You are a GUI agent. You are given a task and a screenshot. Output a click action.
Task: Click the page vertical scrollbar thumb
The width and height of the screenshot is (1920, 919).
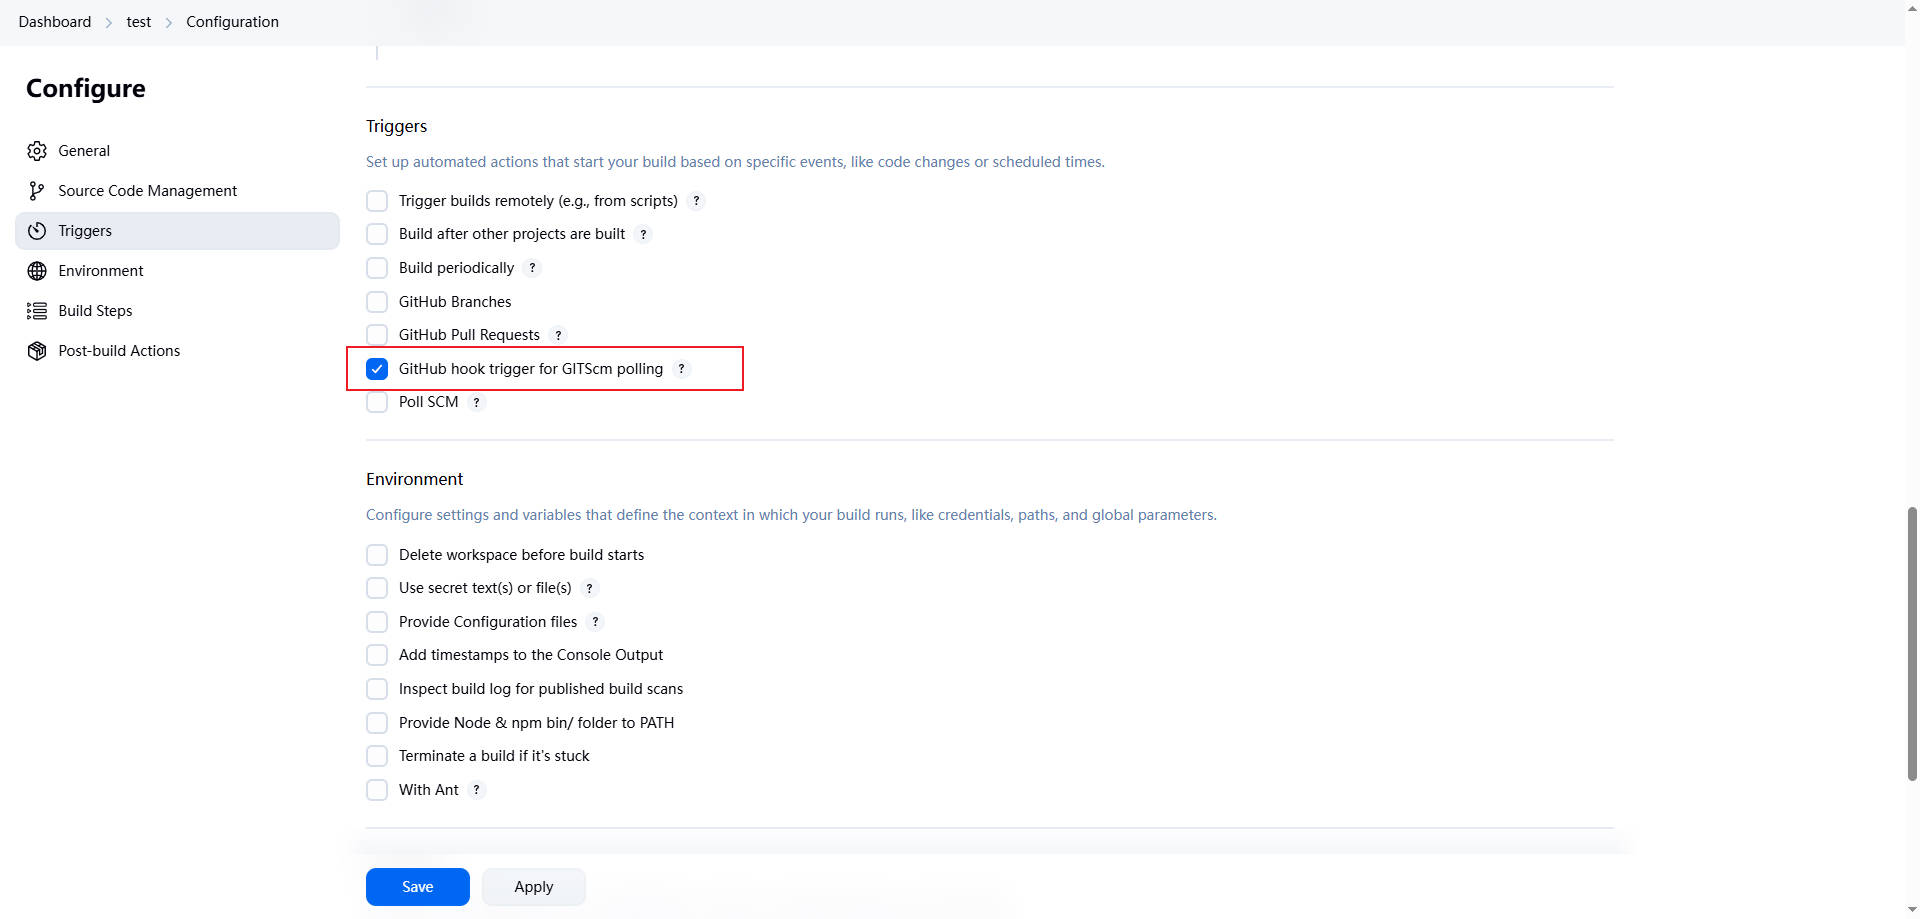[x=1912, y=642]
